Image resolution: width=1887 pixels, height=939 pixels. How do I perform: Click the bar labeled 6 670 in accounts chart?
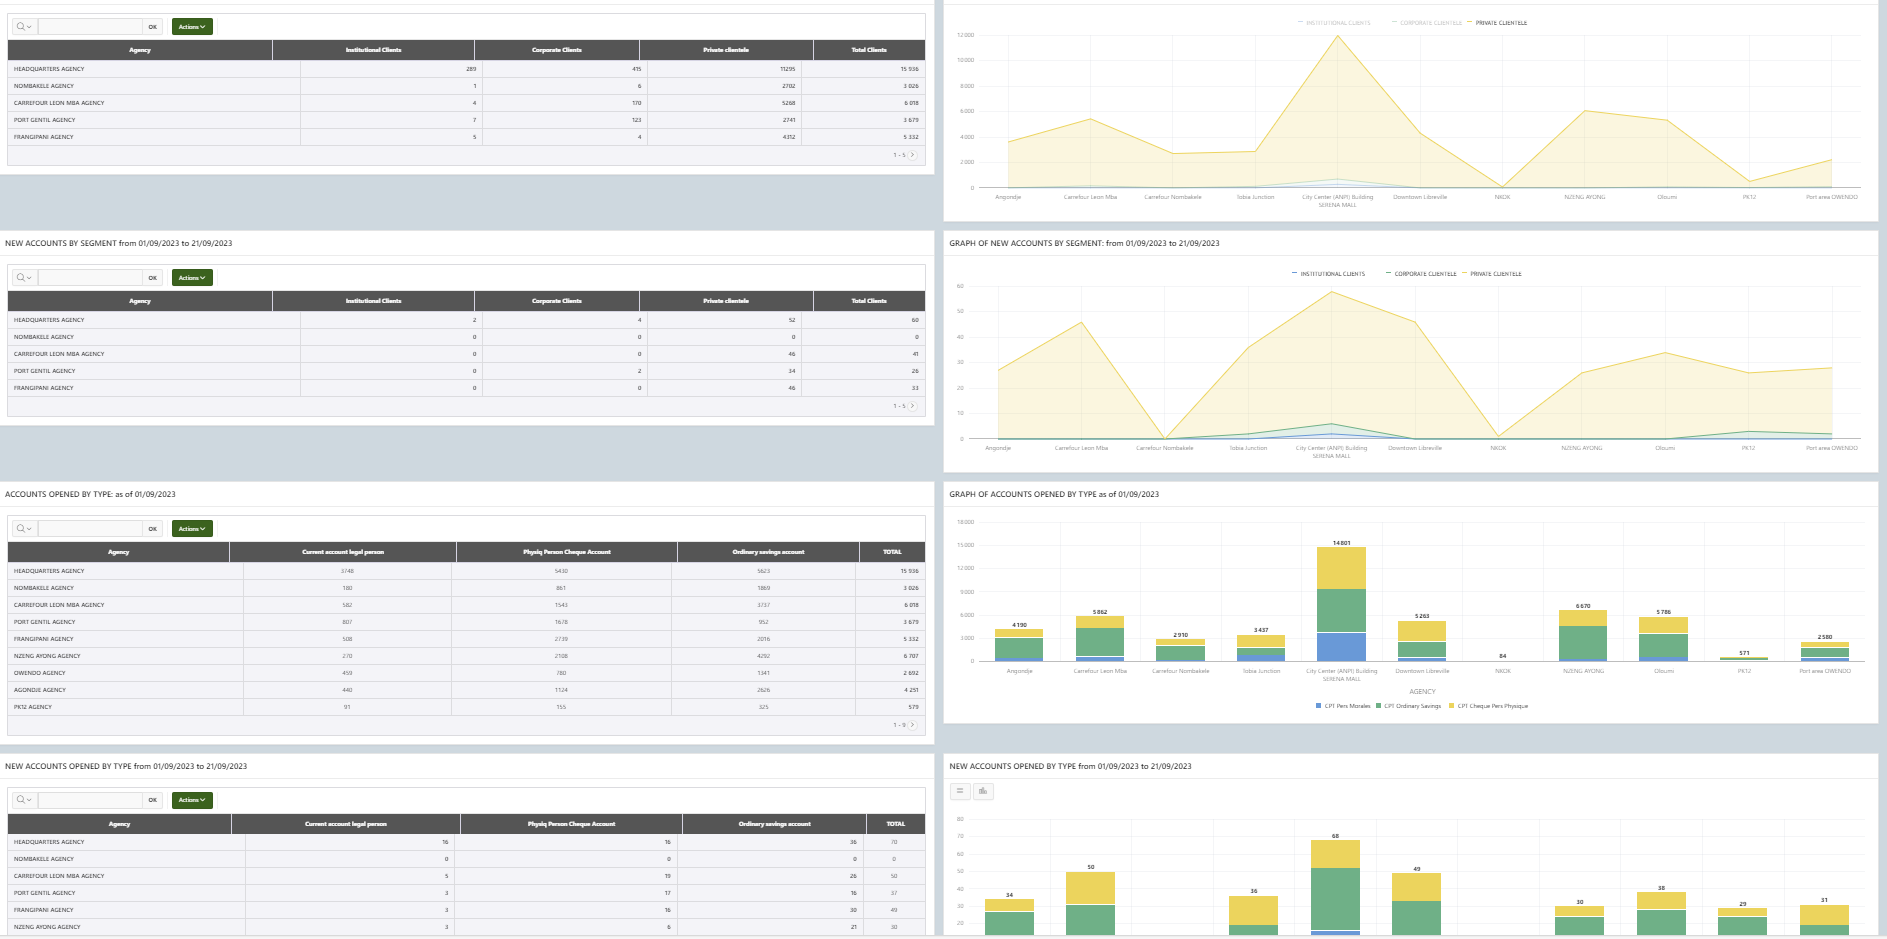(x=1583, y=635)
